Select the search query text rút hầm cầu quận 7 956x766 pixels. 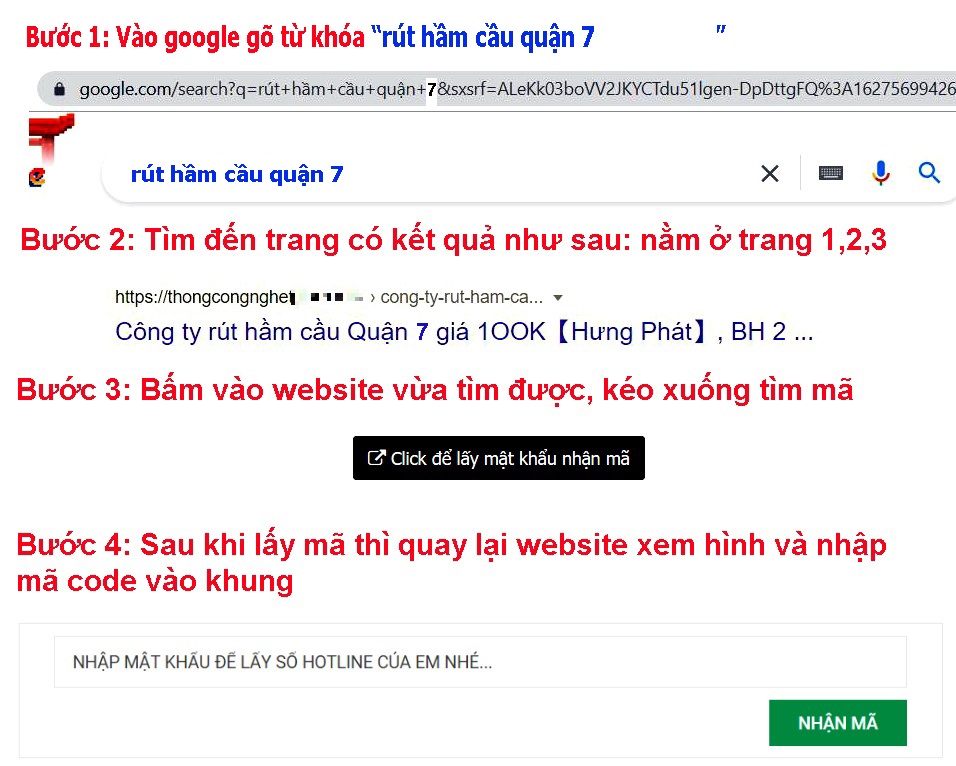point(236,173)
